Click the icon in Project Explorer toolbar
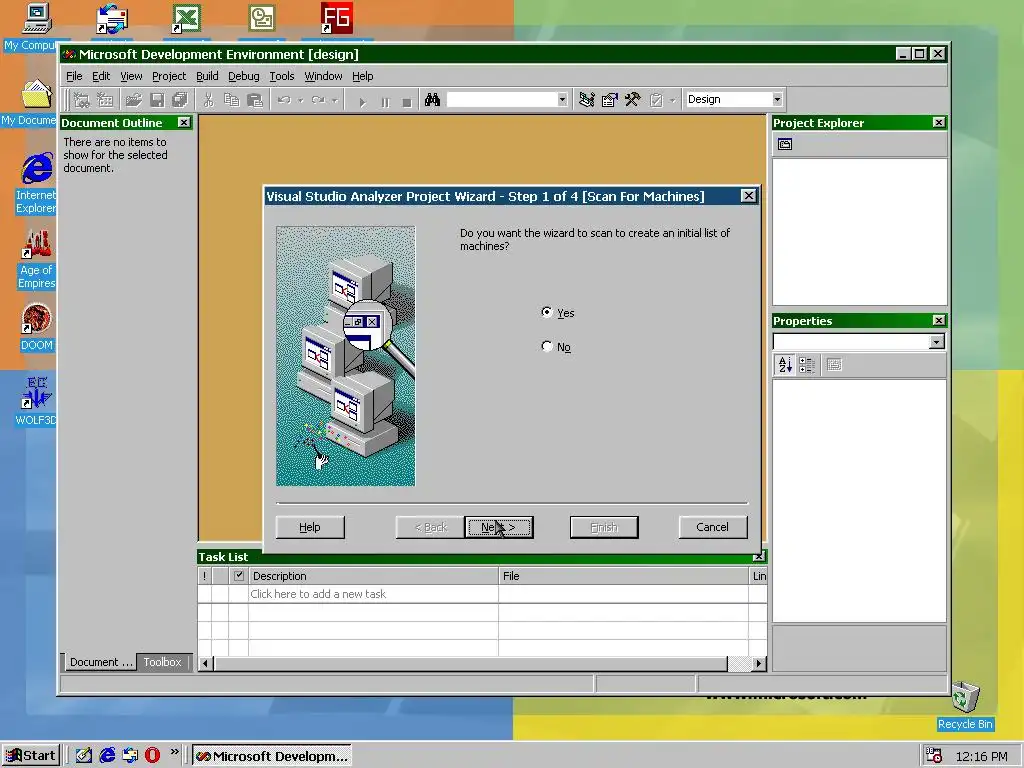This screenshot has width=1024, height=768. pos(785,144)
